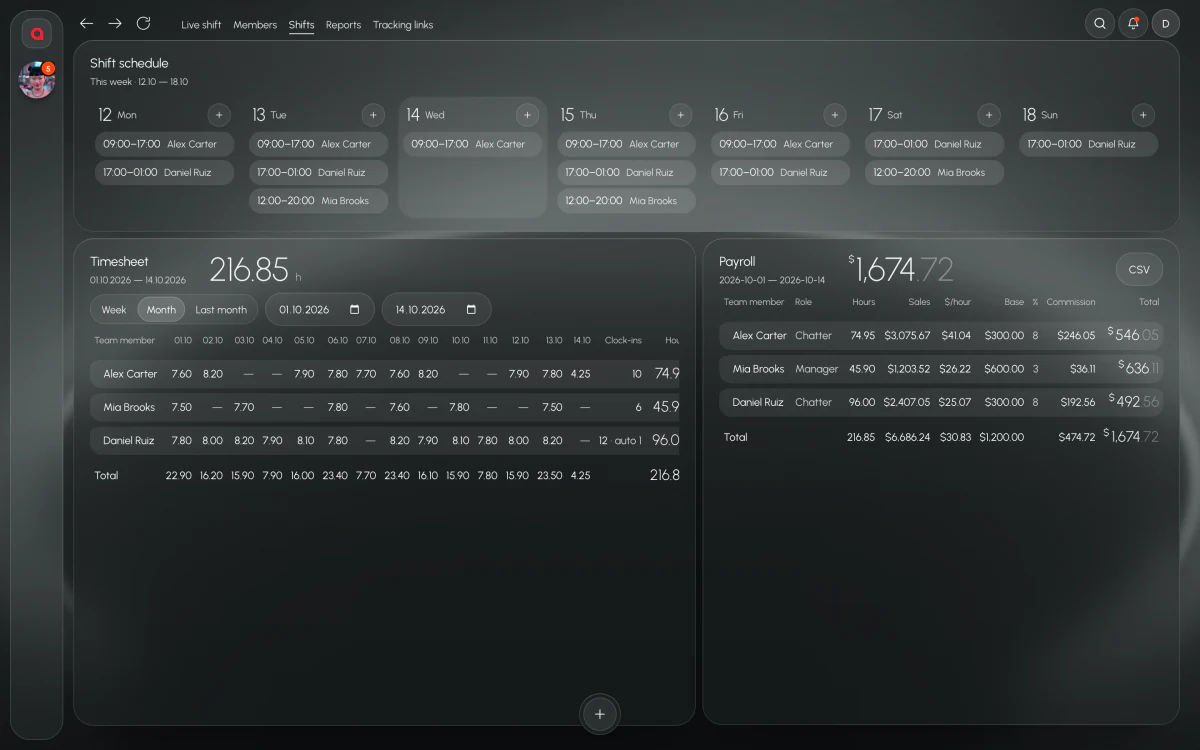
Task: Click the 216.85 total hours figure
Action: coord(249,270)
